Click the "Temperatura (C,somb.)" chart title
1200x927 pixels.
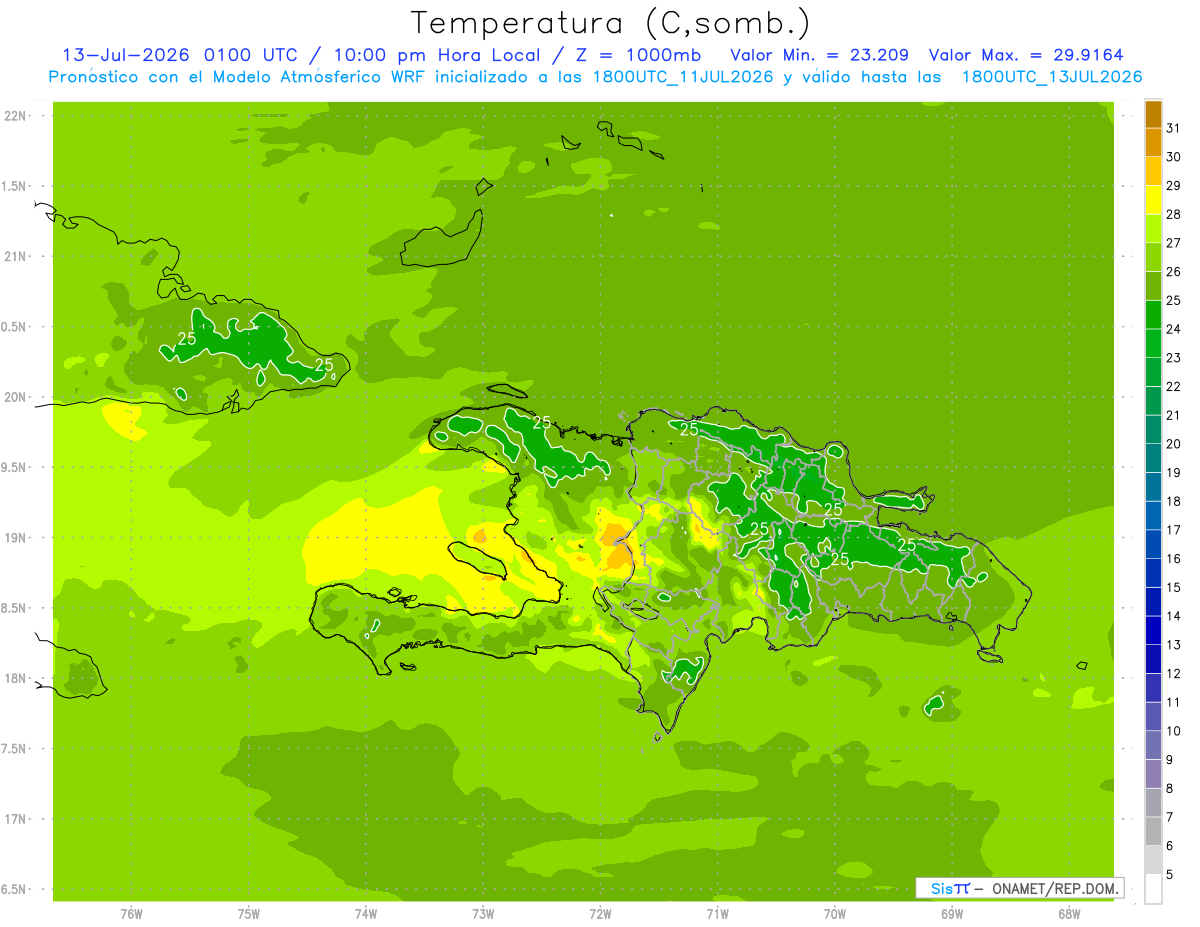[x=610, y=22]
